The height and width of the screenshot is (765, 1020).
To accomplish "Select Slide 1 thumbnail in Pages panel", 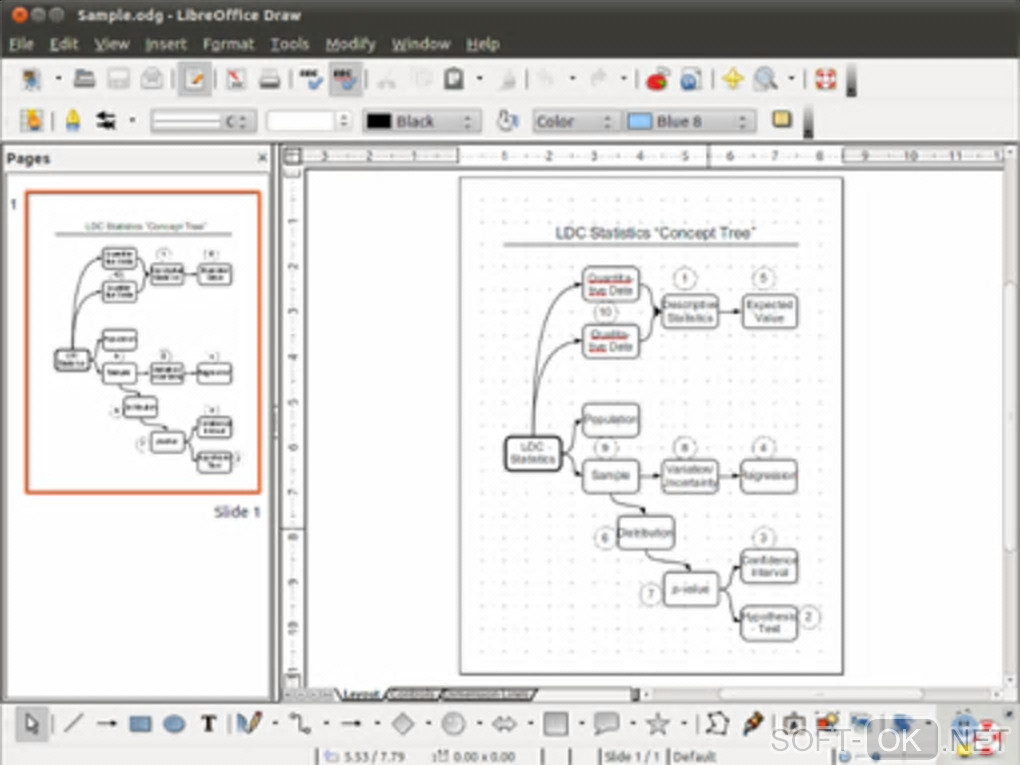I will tap(143, 342).
